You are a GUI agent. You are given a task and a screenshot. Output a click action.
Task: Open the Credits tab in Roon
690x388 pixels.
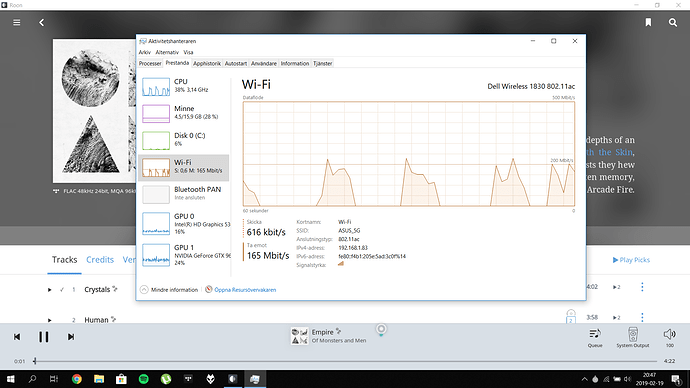point(100,260)
